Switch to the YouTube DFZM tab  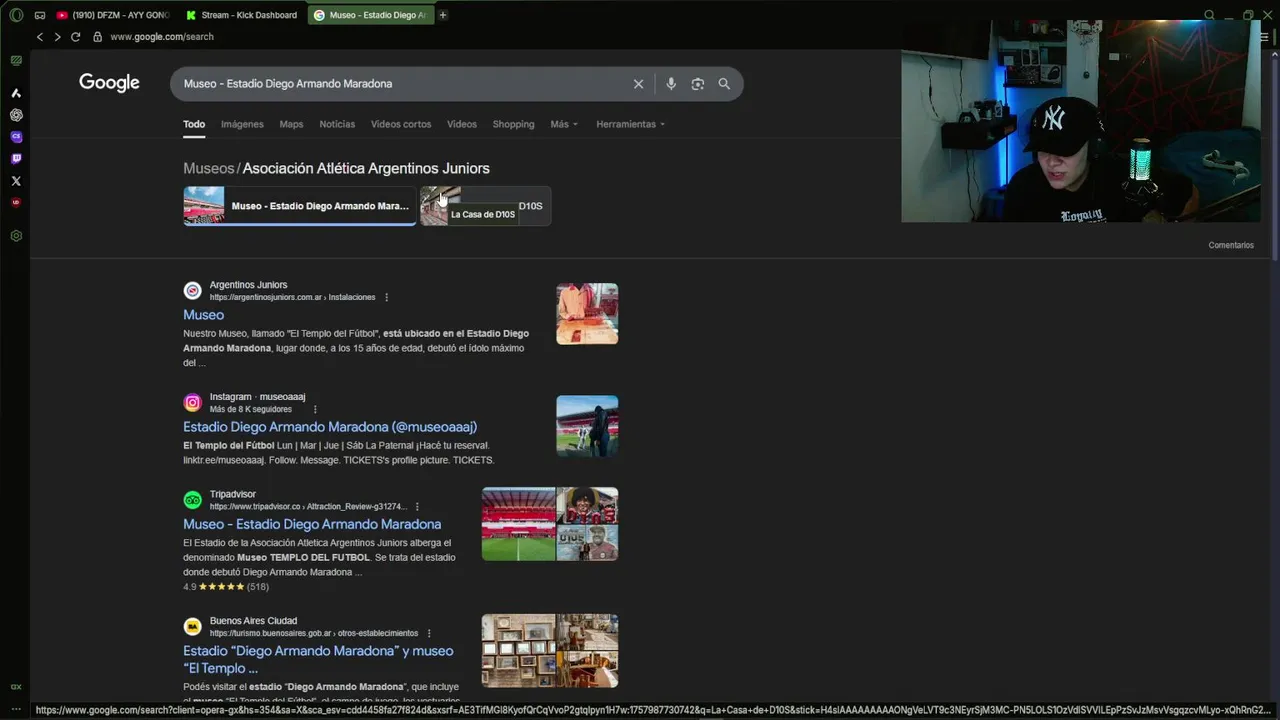pyautogui.click(x=113, y=15)
